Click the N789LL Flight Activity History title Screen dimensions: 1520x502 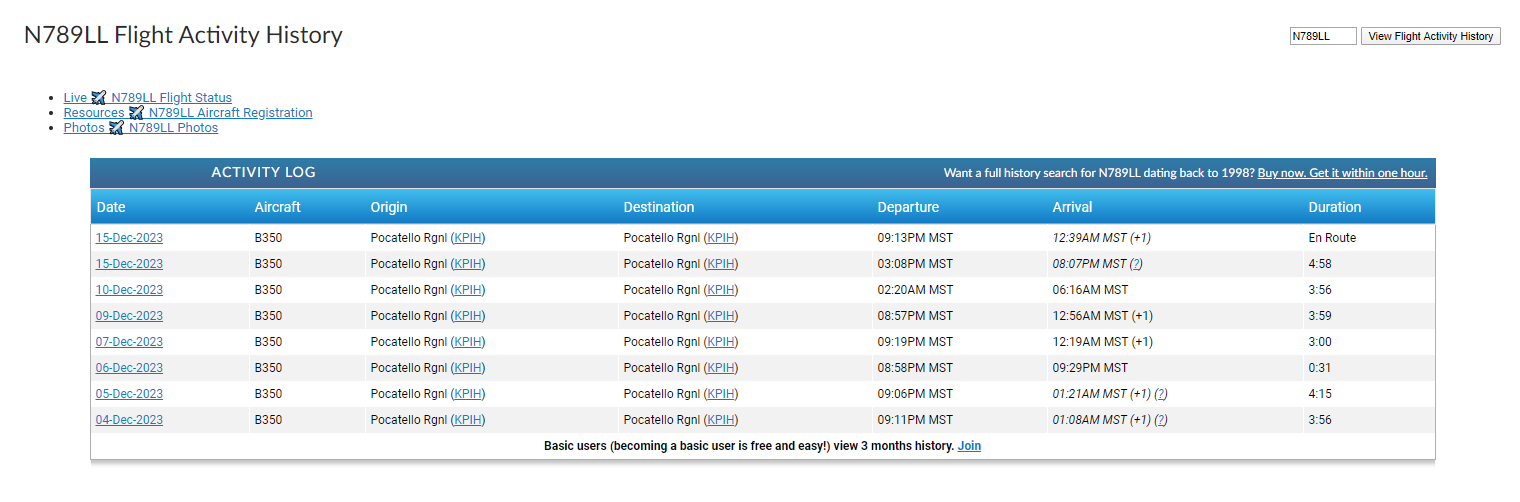point(183,35)
